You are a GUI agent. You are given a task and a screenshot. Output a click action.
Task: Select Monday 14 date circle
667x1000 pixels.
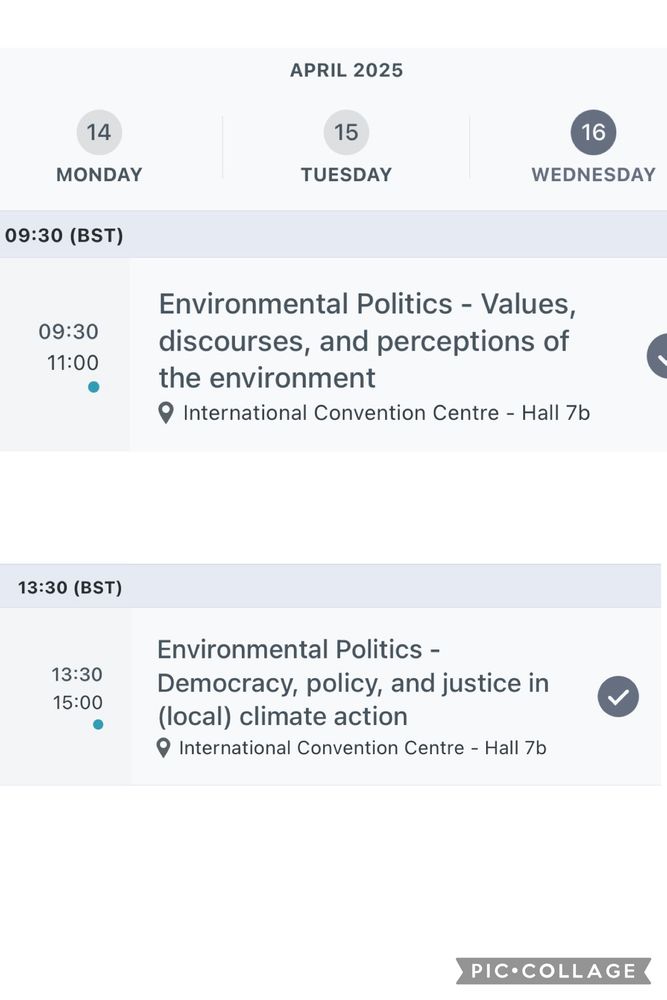click(x=99, y=132)
